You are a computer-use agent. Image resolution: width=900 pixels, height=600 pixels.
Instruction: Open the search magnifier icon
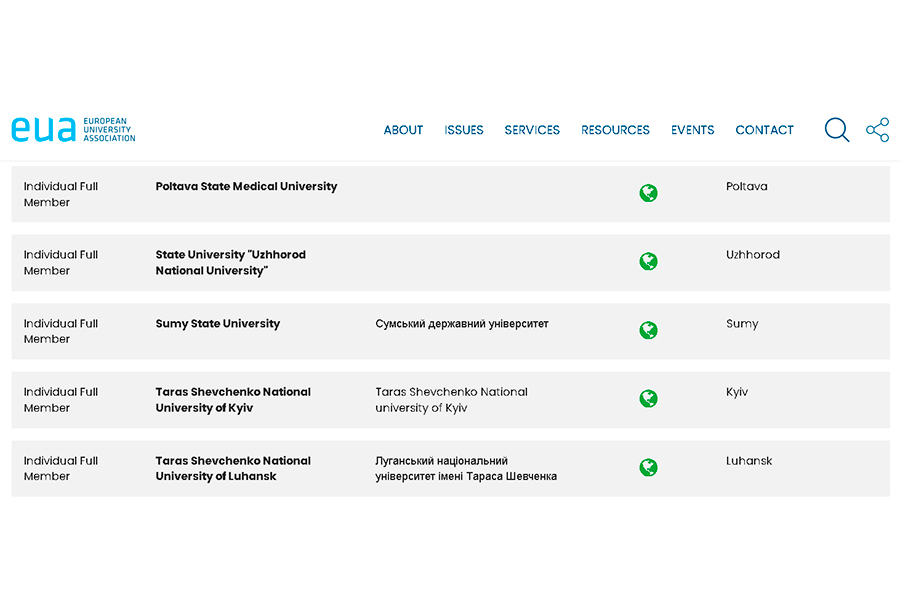pos(836,130)
